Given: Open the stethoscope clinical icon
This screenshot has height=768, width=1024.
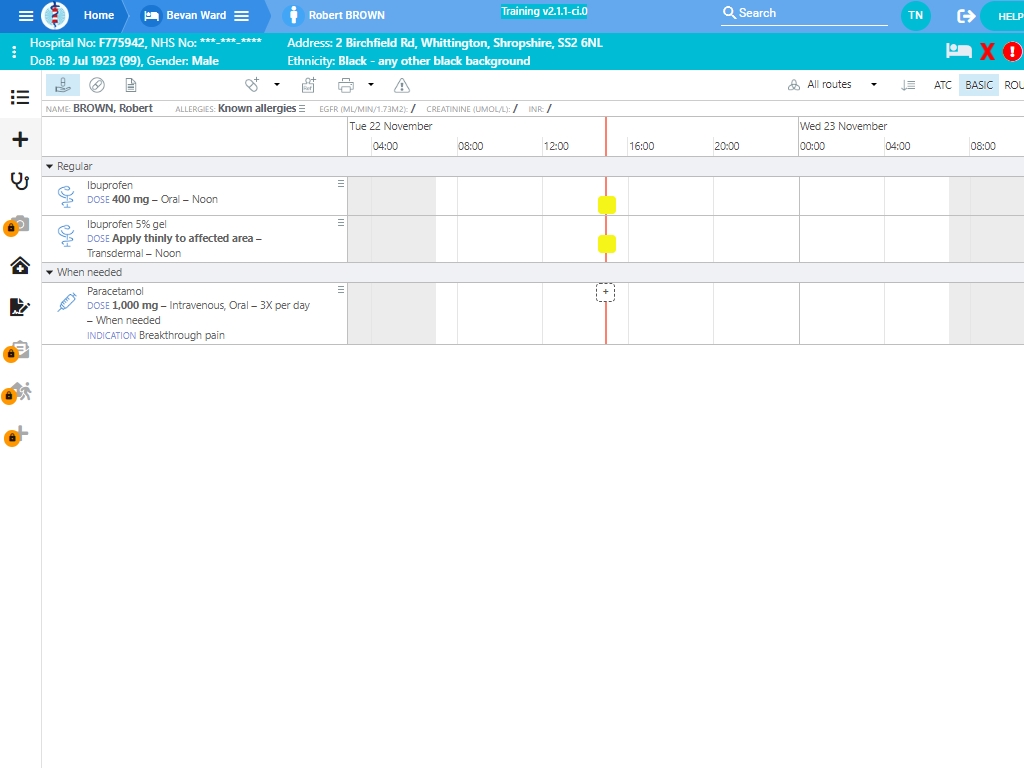Looking at the screenshot, I should click(x=20, y=181).
